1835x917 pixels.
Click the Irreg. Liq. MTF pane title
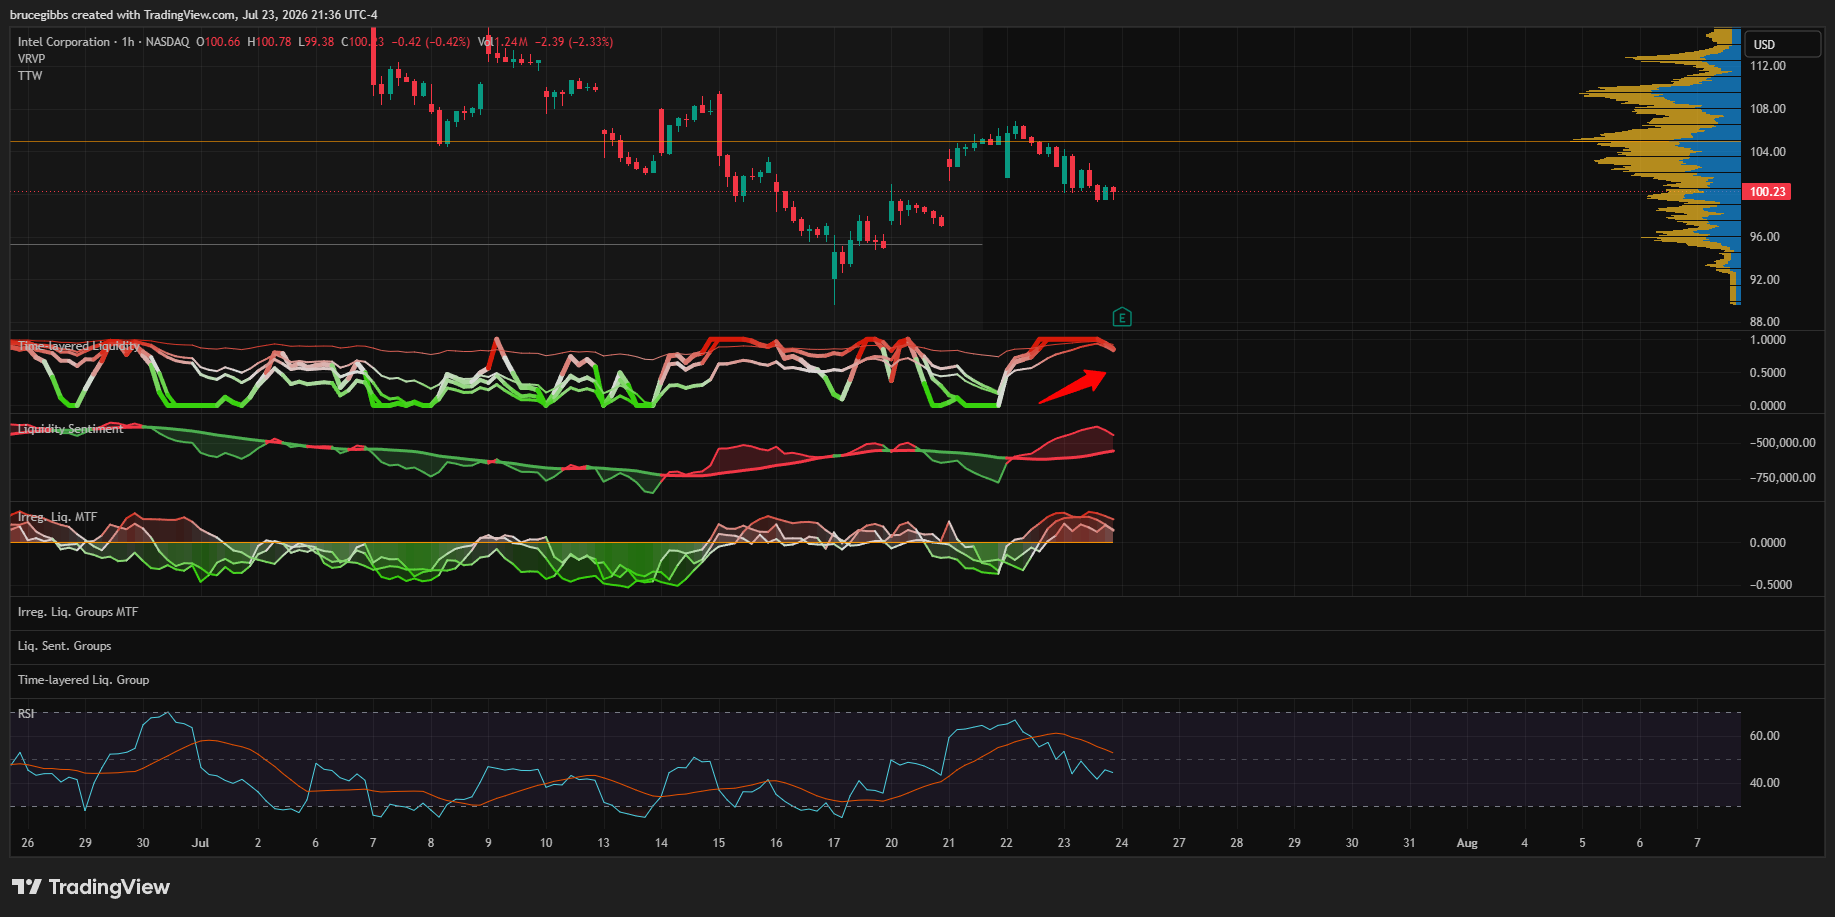pos(58,517)
